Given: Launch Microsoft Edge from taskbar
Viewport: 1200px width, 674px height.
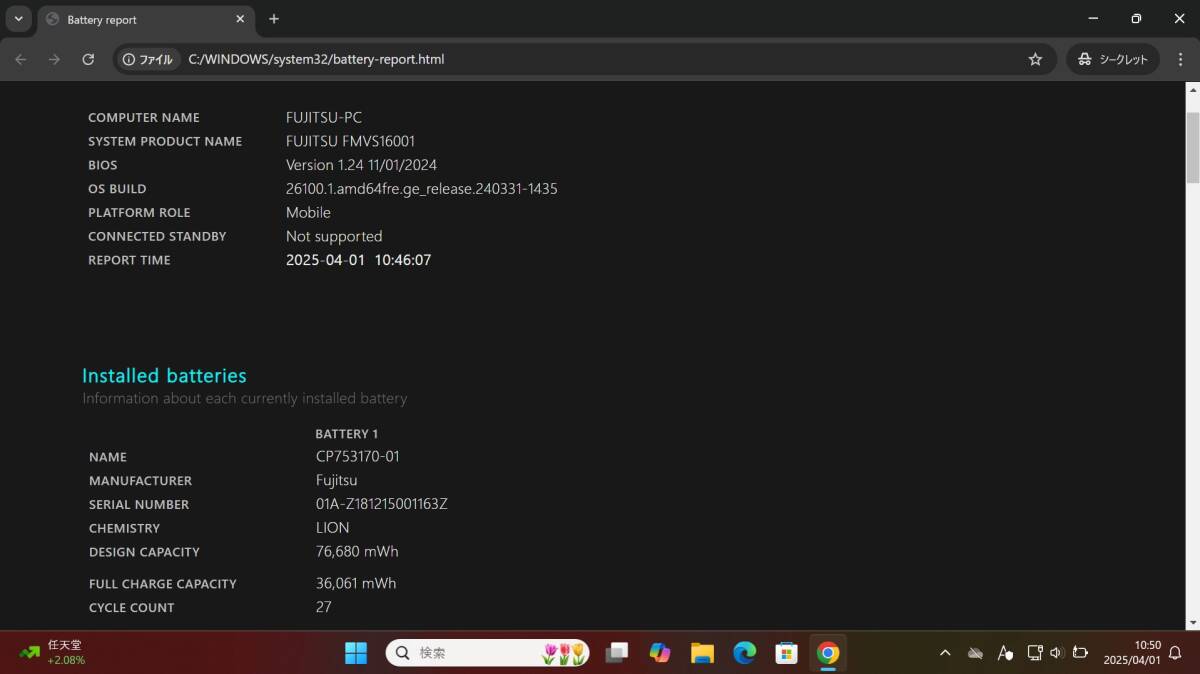Looking at the screenshot, I should coord(744,653).
